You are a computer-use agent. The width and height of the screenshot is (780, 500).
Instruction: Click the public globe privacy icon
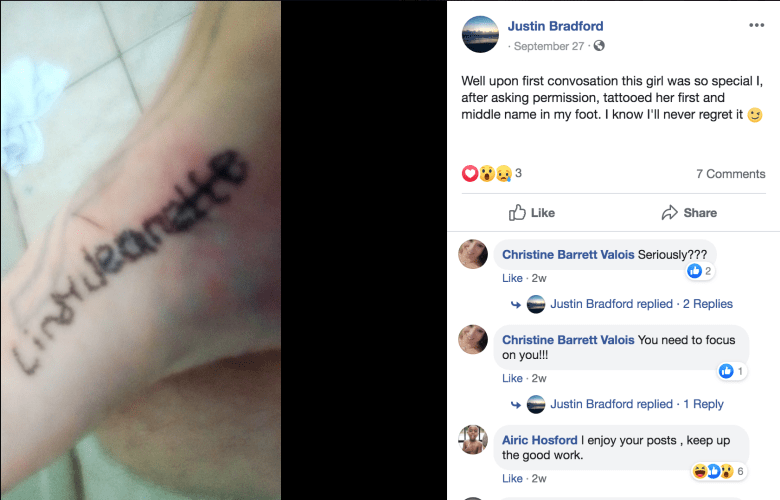599,46
